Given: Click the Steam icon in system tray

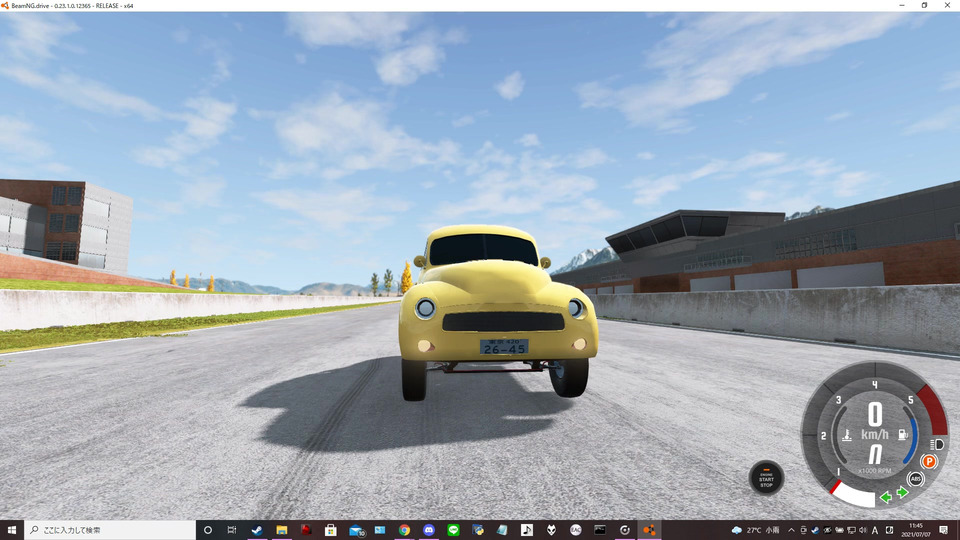Looking at the screenshot, I should pyautogui.click(x=815, y=530).
